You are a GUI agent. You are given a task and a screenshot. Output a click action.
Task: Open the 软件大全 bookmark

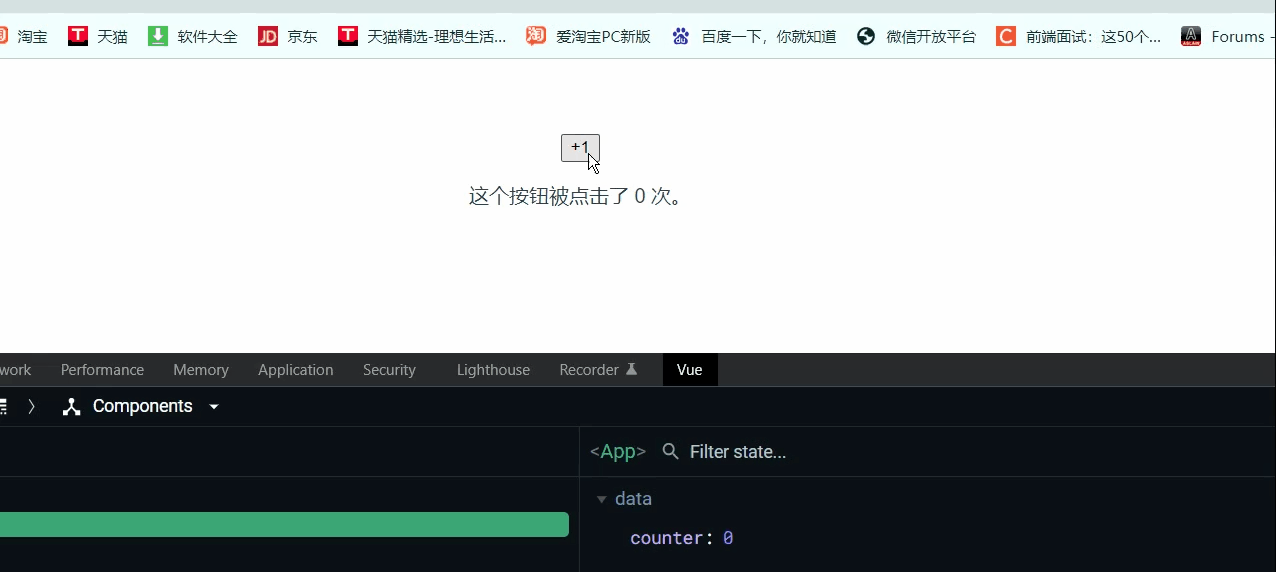tap(193, 36)
